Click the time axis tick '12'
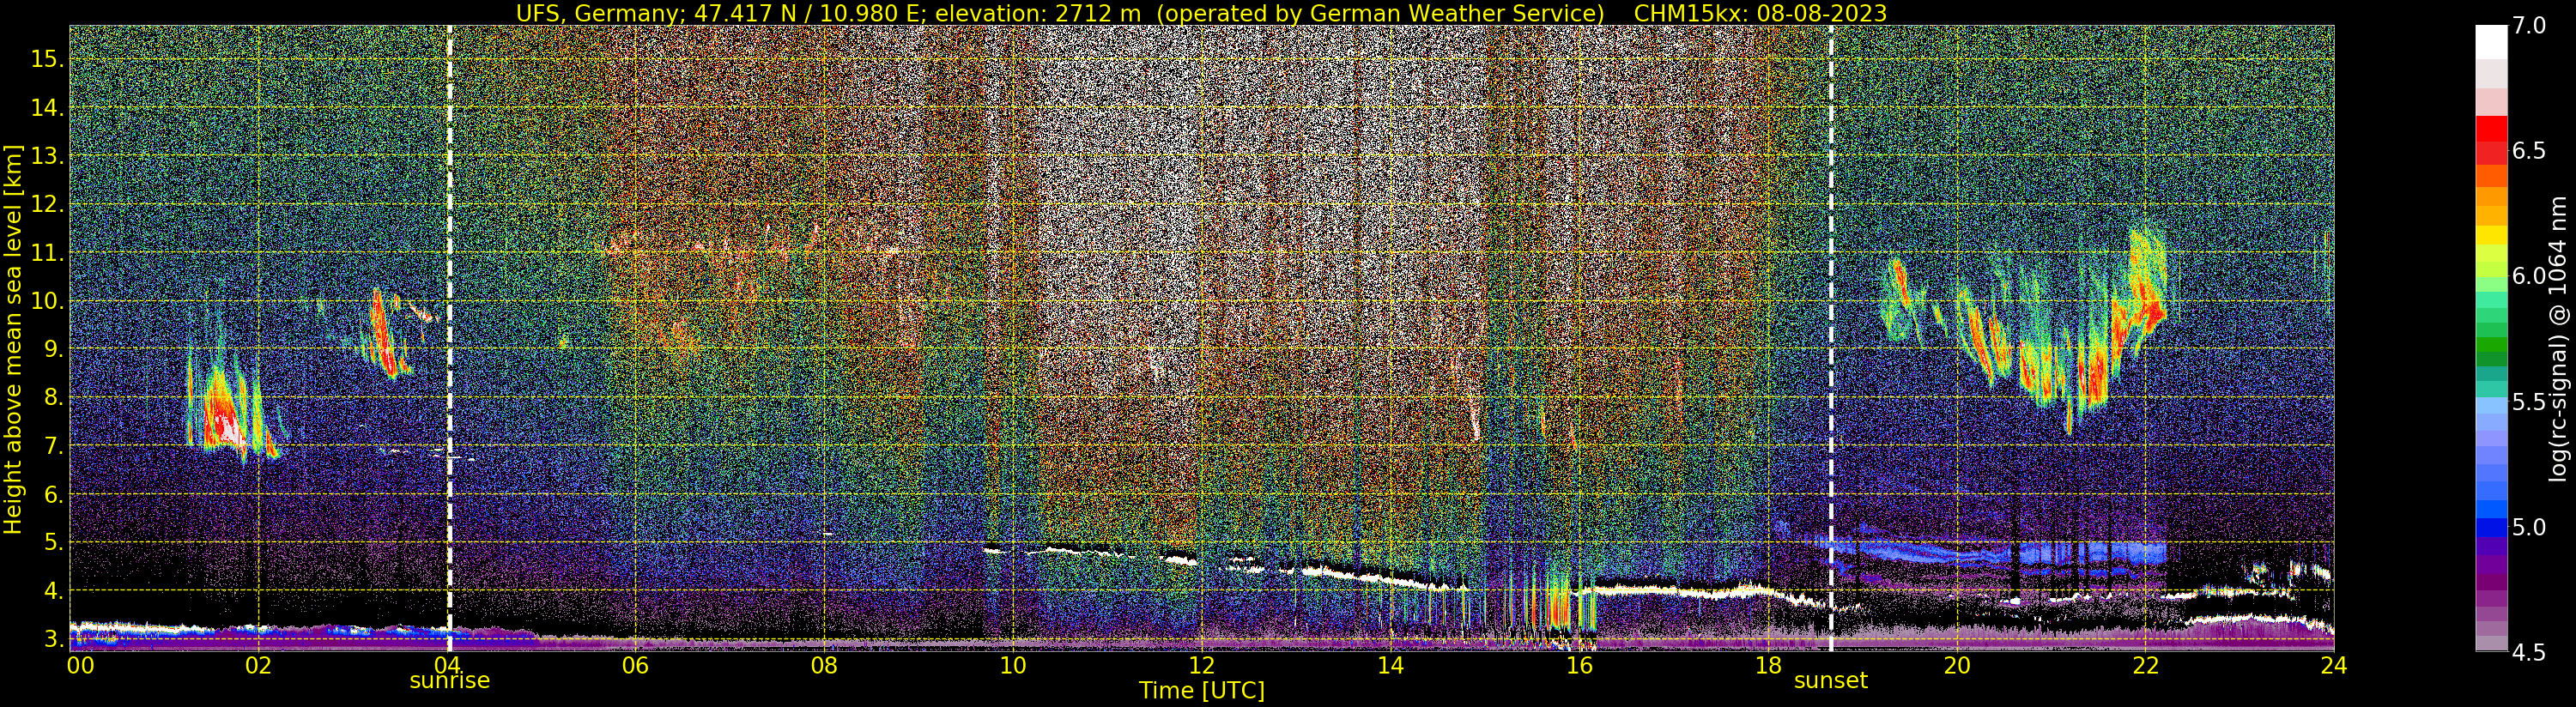 click(1202, 665)
